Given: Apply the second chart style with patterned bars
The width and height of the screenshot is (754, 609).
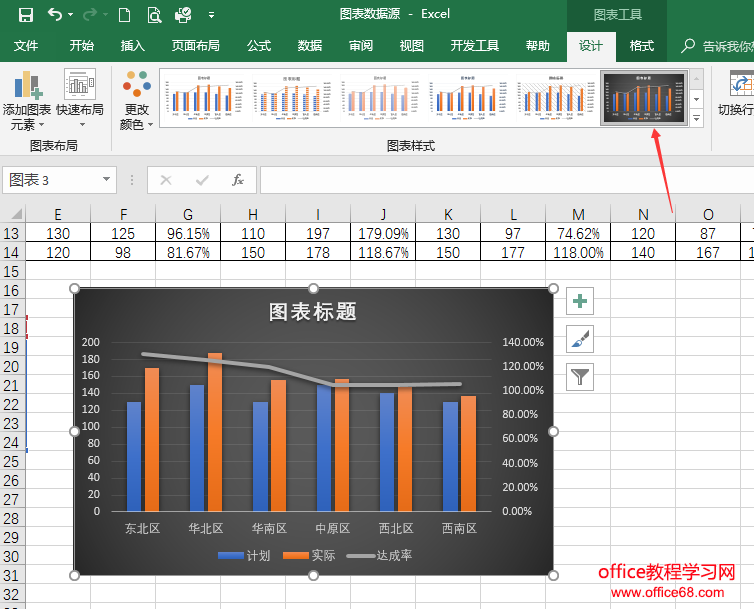Looking at the screenshot, I should [291, 98].
